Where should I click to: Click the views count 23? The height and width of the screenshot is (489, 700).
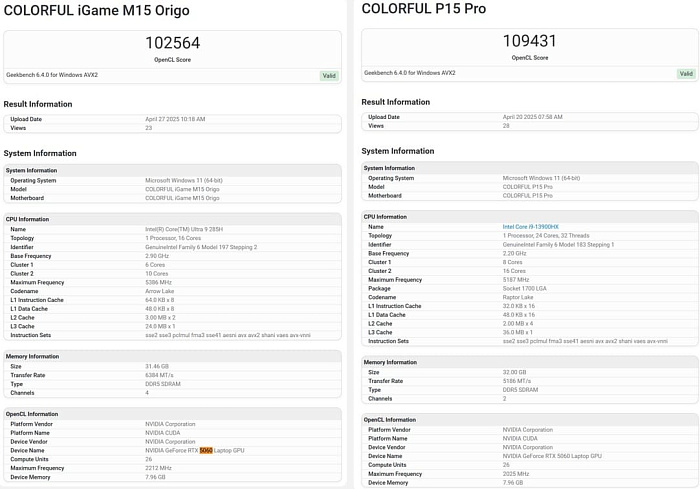(149, 128)
